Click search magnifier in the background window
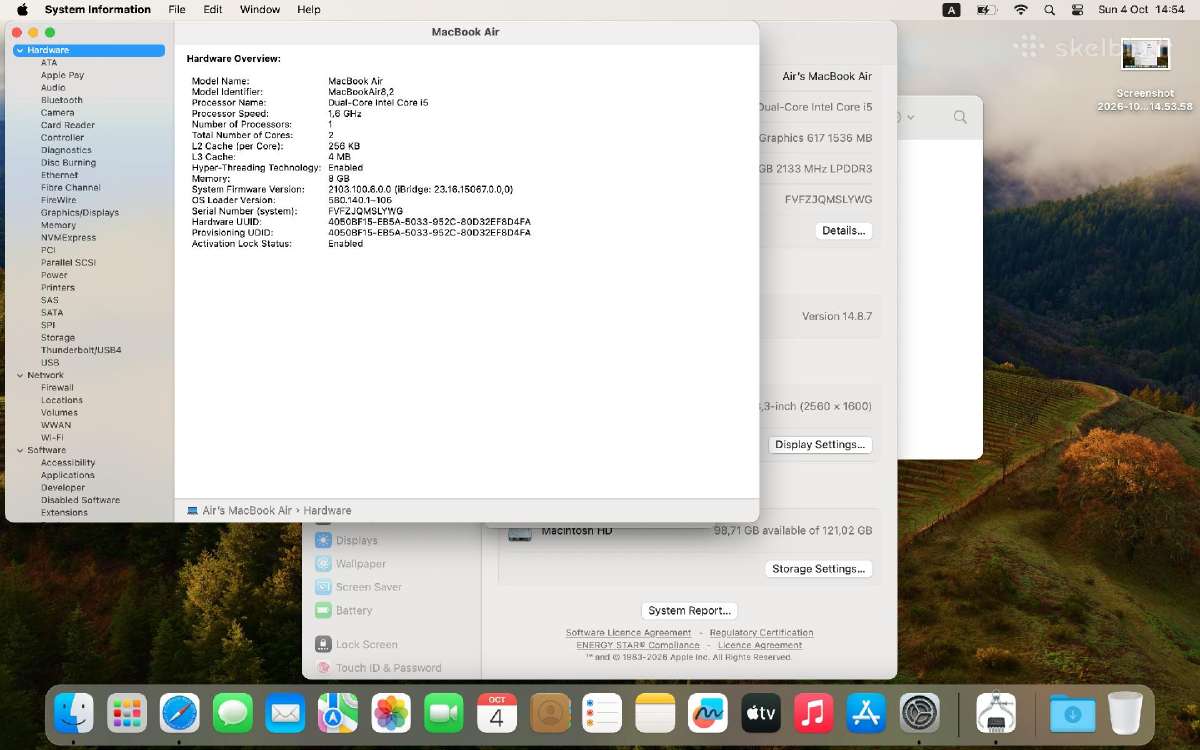Image resolution: width=1200 pixels, height=750 pixels. 960,117
